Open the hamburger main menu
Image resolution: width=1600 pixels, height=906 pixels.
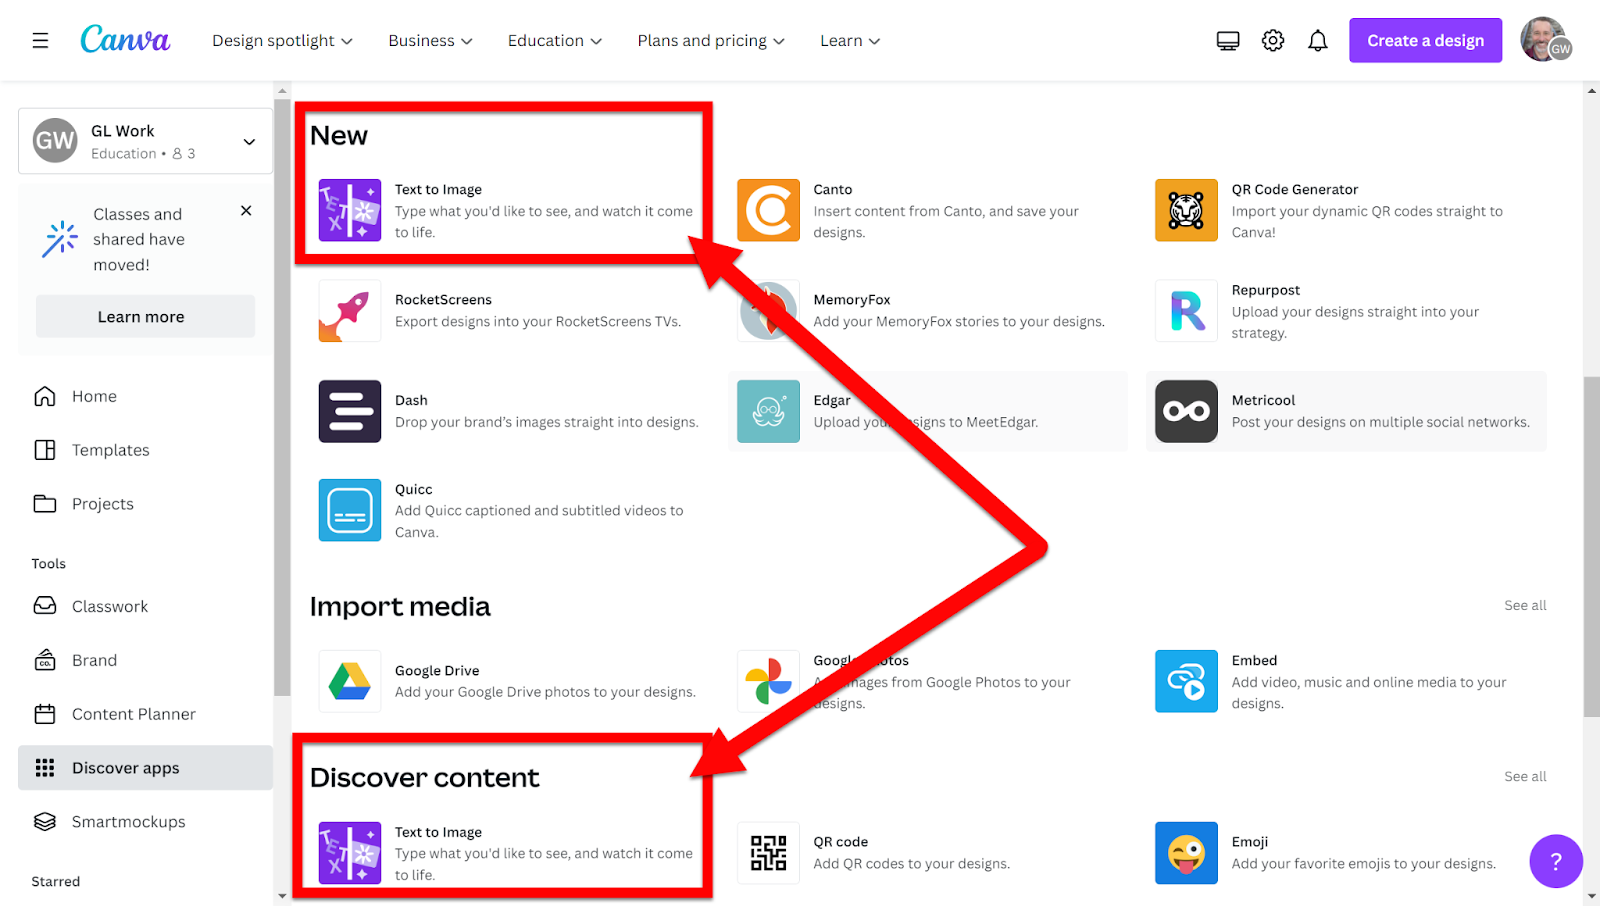click(x=40, y=41)
